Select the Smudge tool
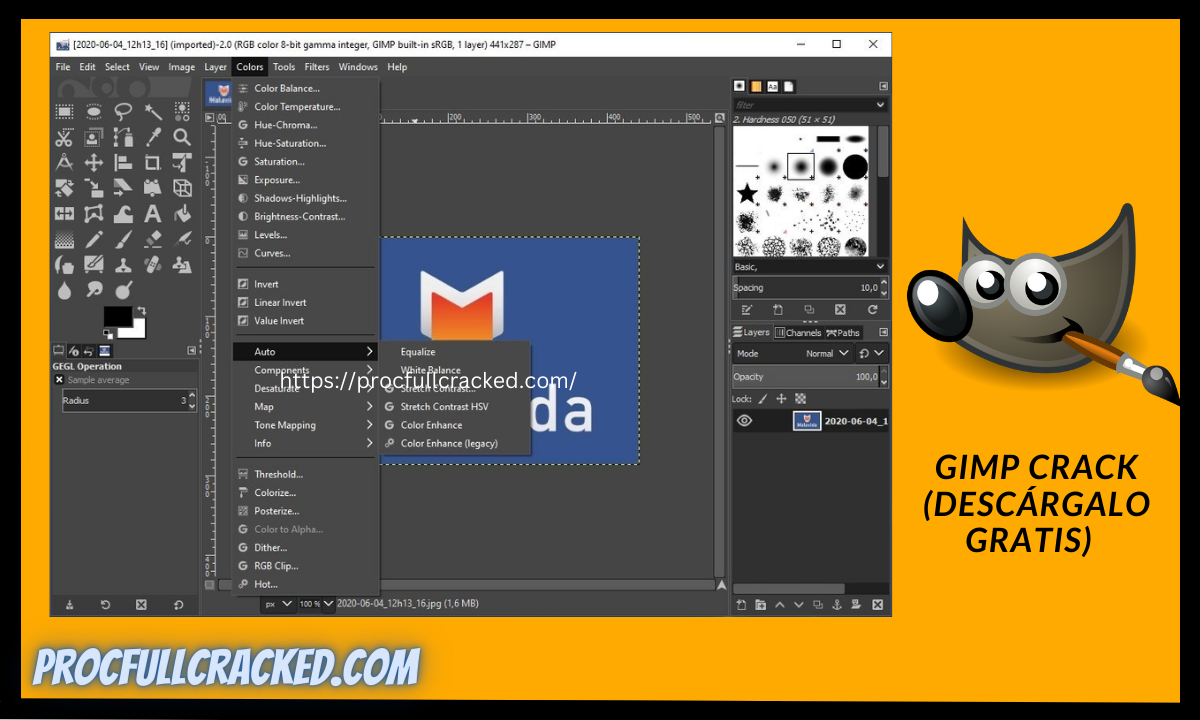This screenshot has height=720, width=1200. [x=94, y=290]
